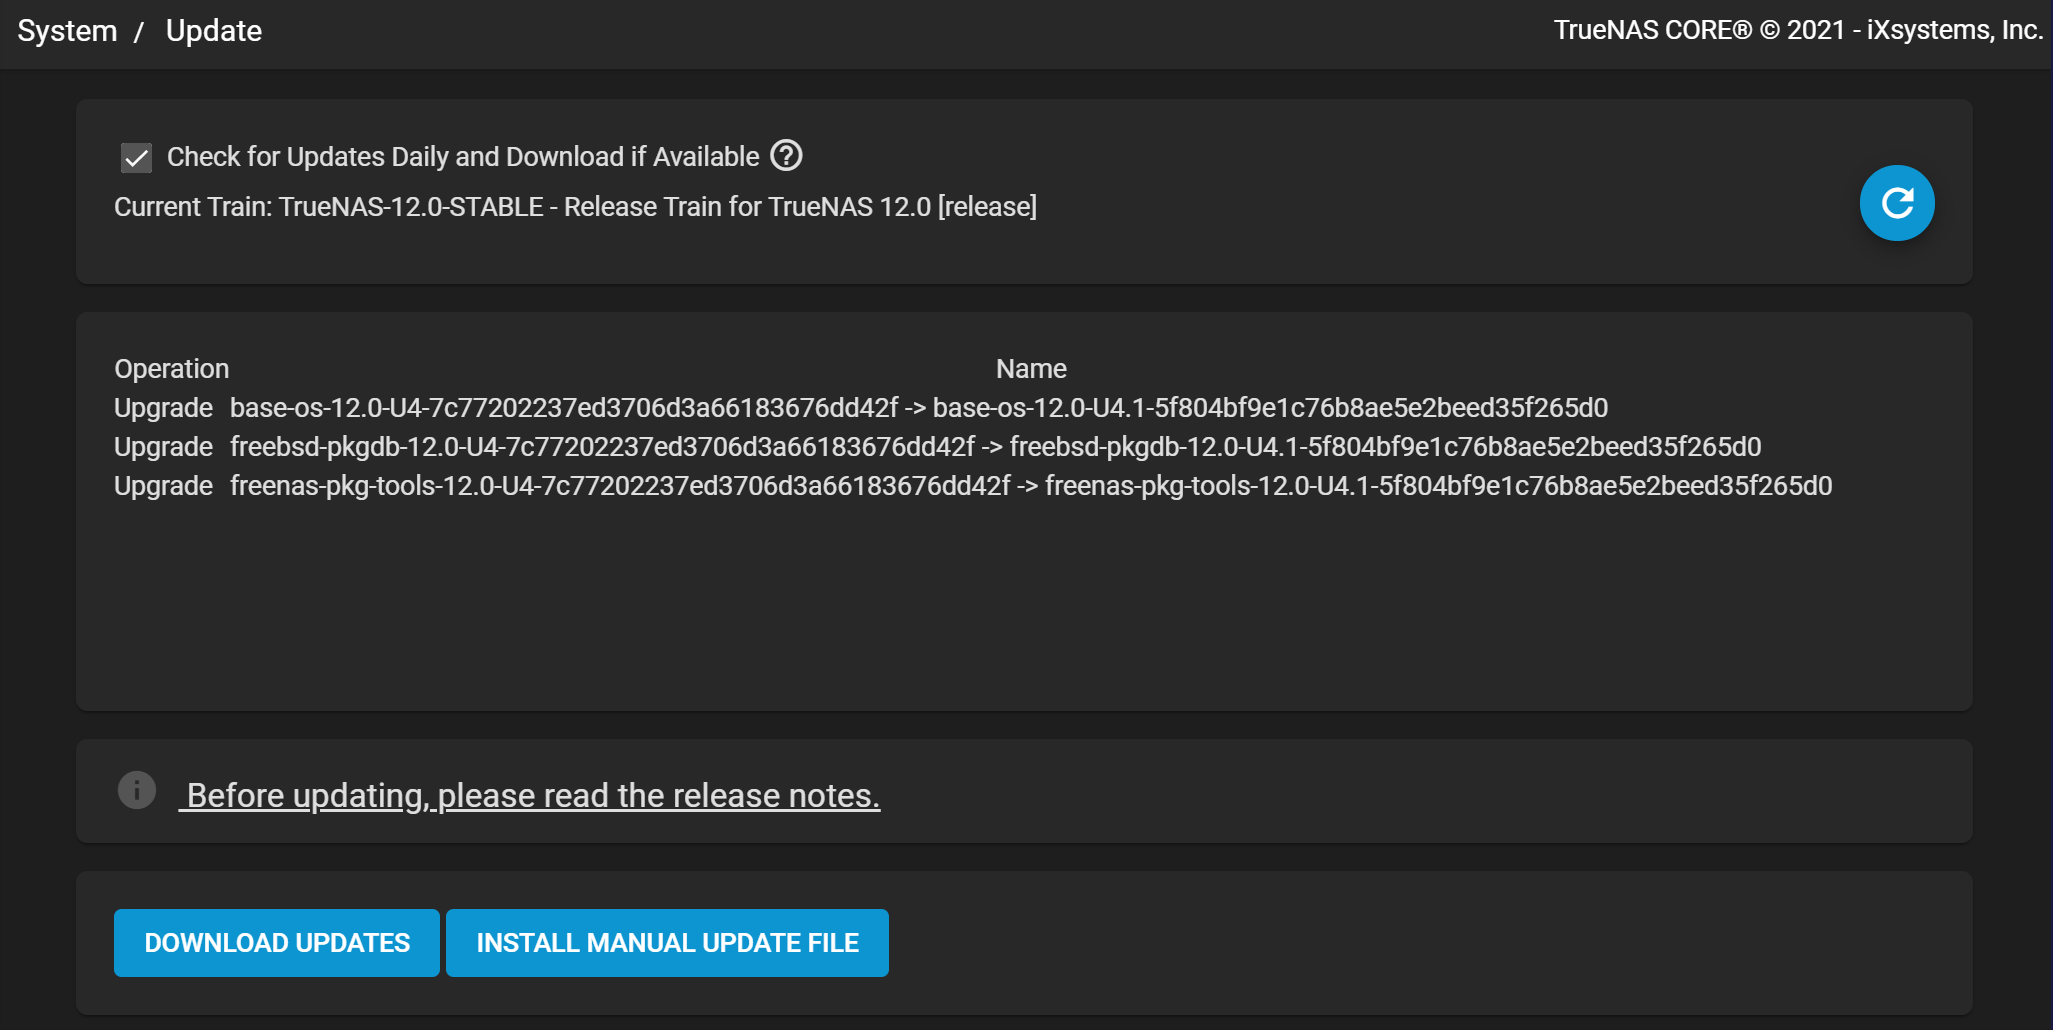Select the Update breadcrumb item
Image resolution: width=2053 pixels, height=1030 pixels.
coord(213,31)
